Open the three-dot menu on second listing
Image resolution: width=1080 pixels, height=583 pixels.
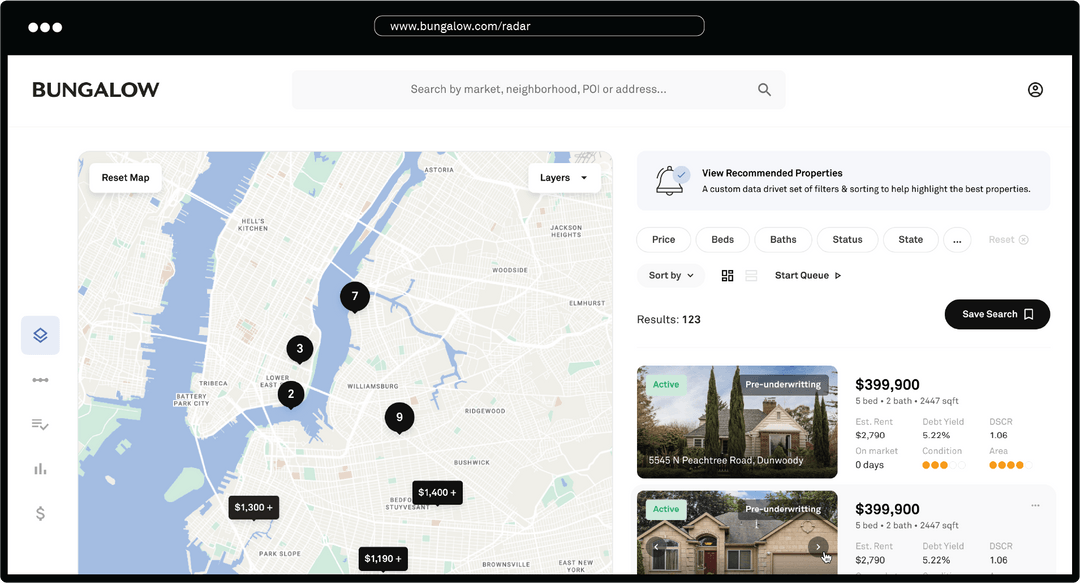click(x=1035, y=506)
